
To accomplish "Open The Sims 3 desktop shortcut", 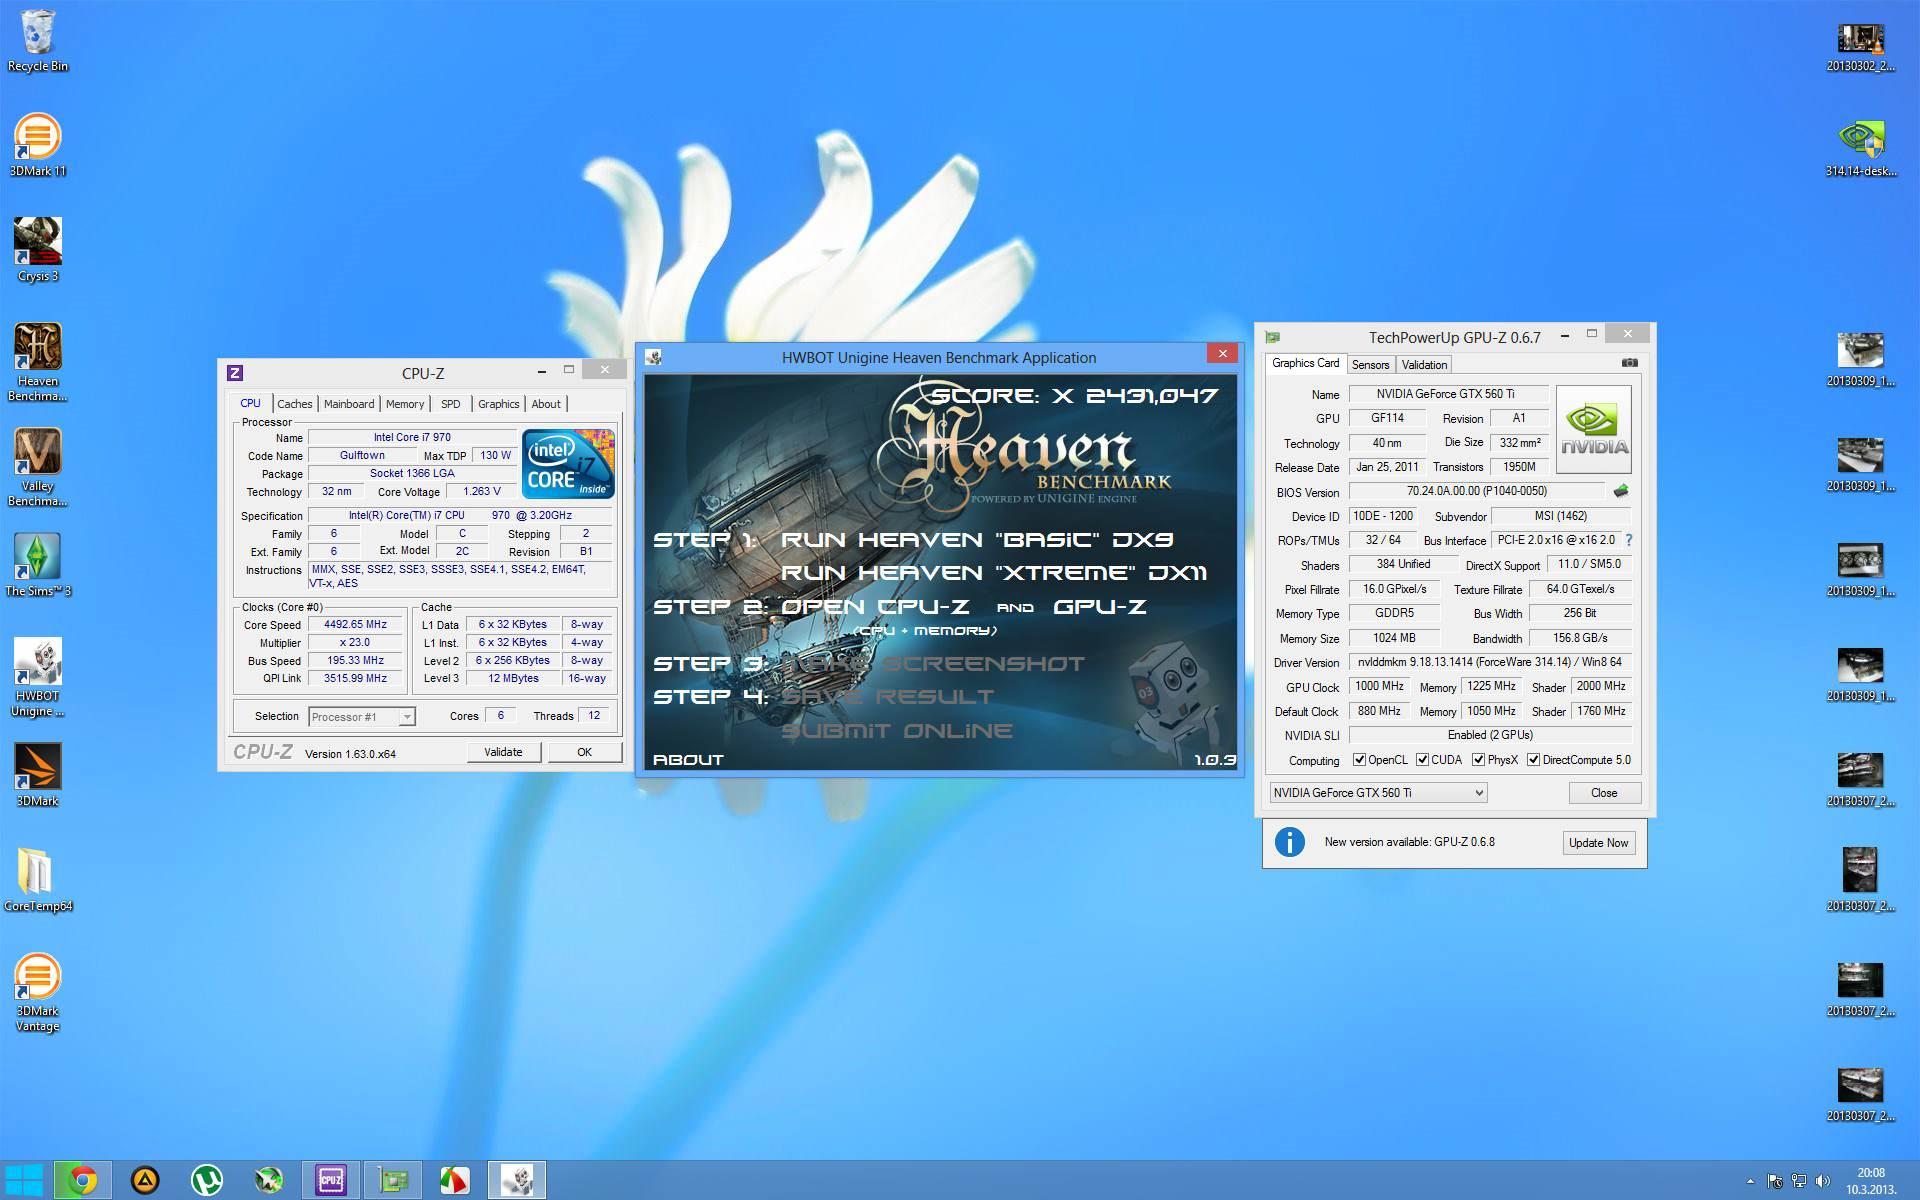I will click(x=37, y=565).
